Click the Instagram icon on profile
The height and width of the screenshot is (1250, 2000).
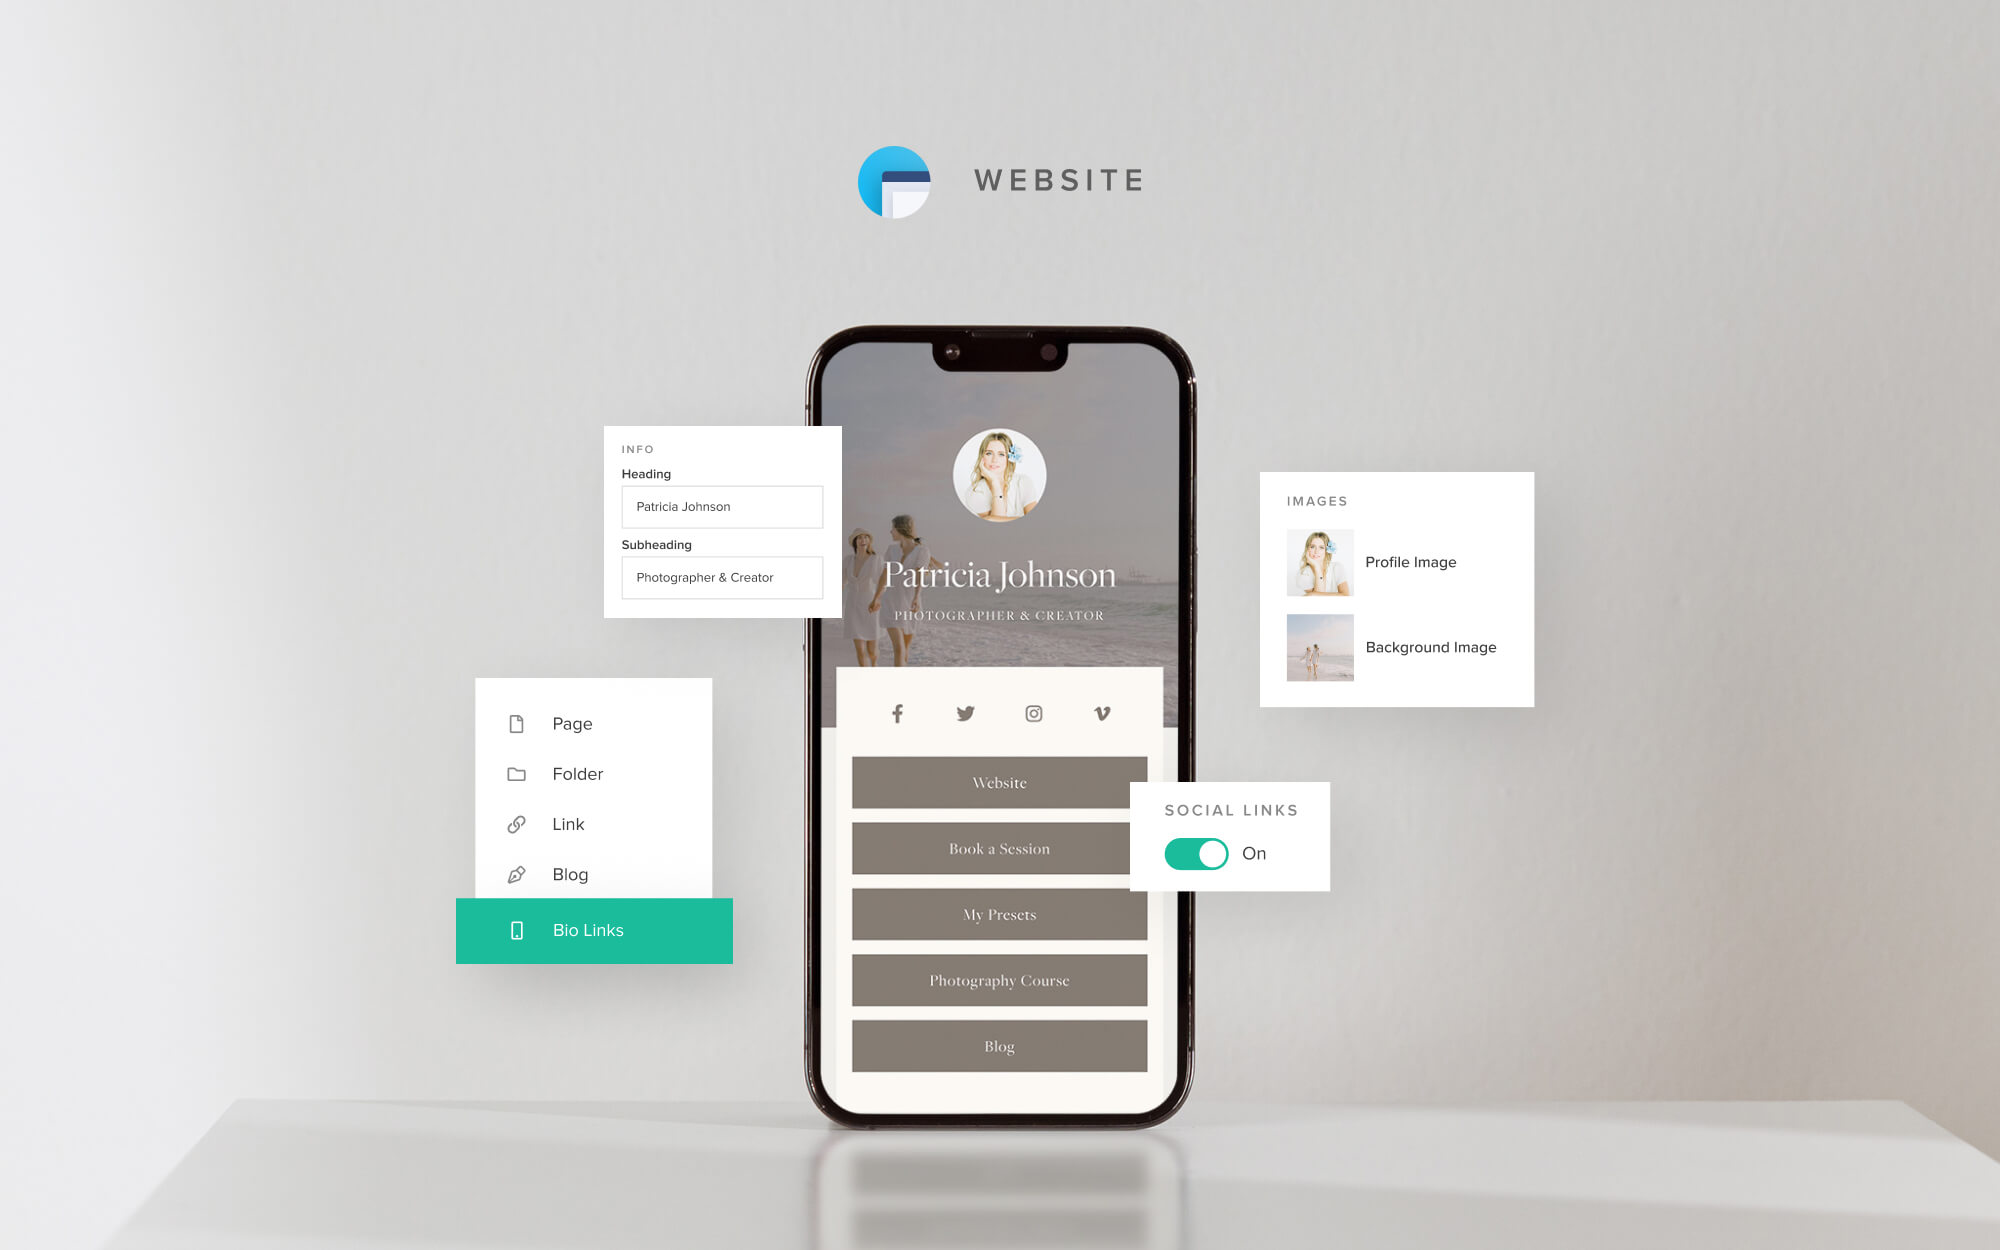[x=1035, y=711]
